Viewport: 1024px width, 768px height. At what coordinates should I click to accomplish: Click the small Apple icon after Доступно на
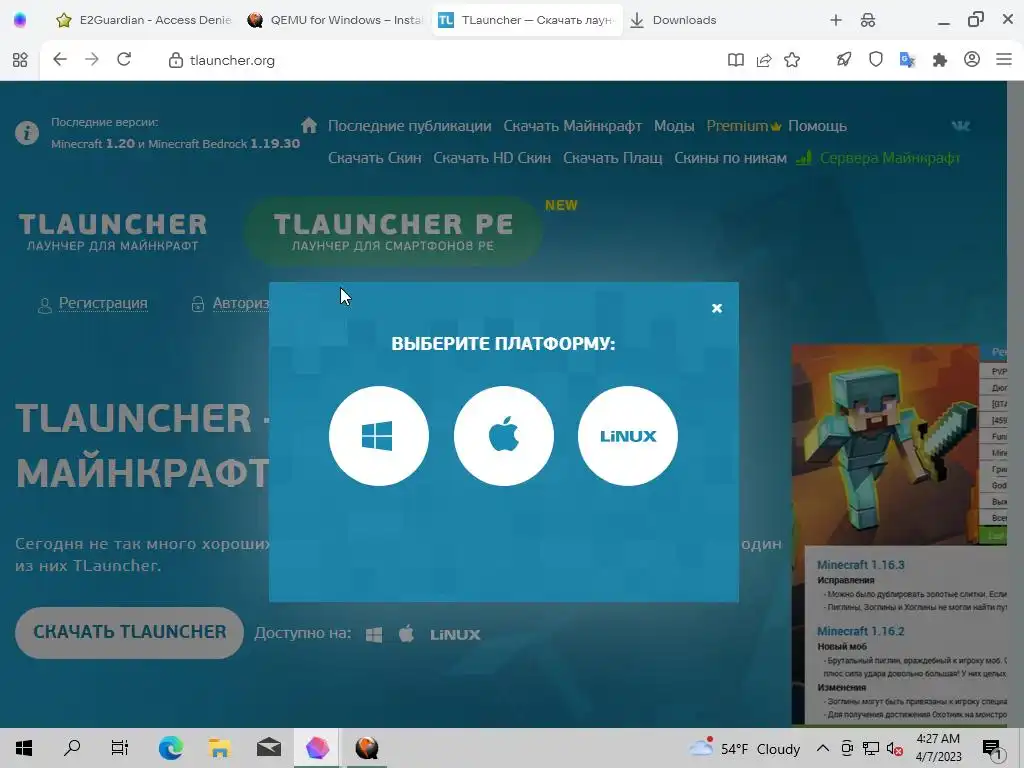pyautogui.click(x=406, y=633)
